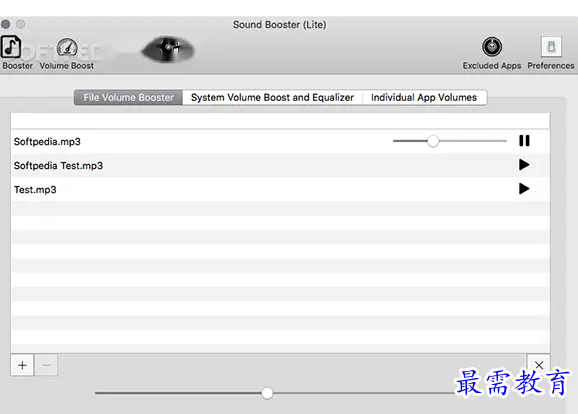Open the Volume Boost gauge icon
This screenshot has width=578, height=414.
click(x=67, y=47)
